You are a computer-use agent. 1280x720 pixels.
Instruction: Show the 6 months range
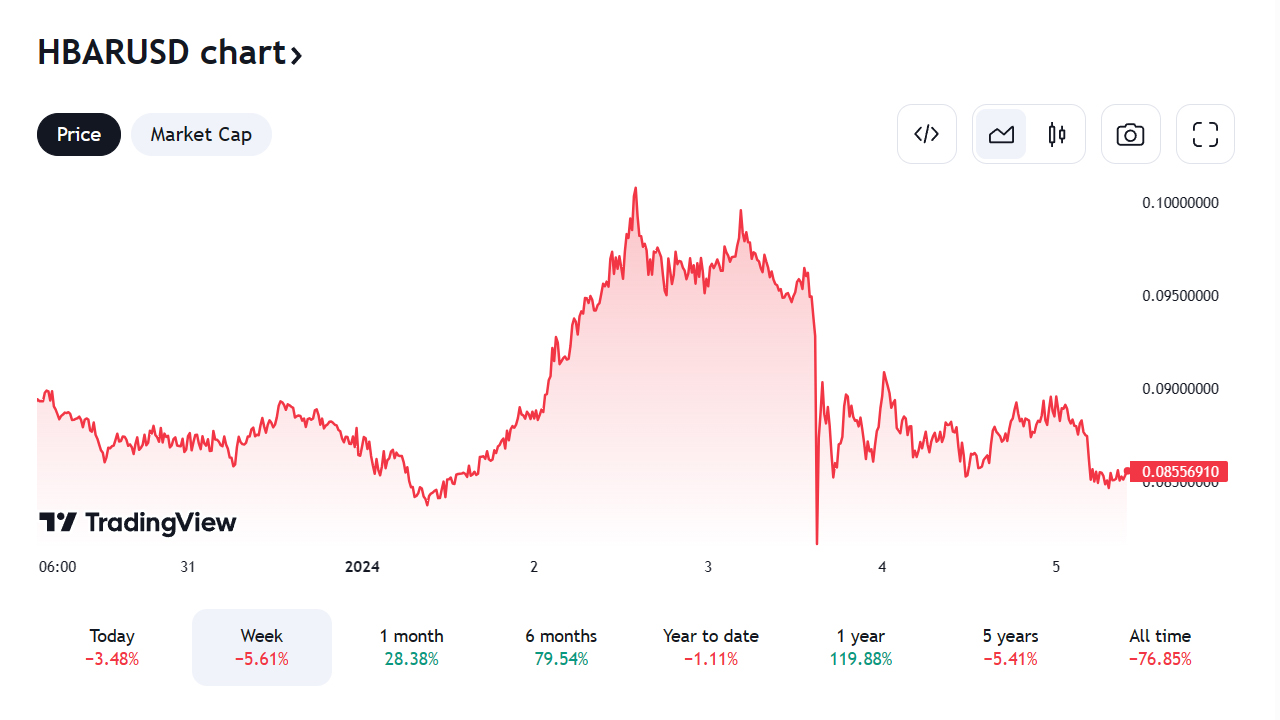click(x=561, y=647)
